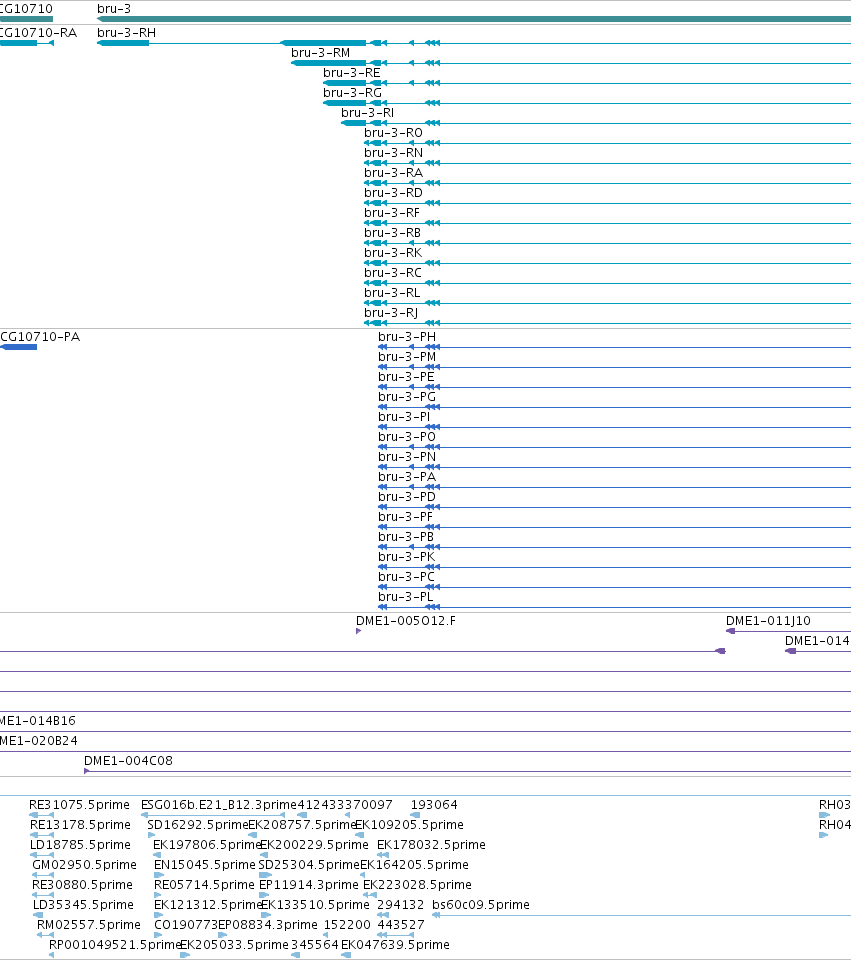Select feature 443527
The image size is (851, 960).
pyautogui.click(x=400, y=925)
